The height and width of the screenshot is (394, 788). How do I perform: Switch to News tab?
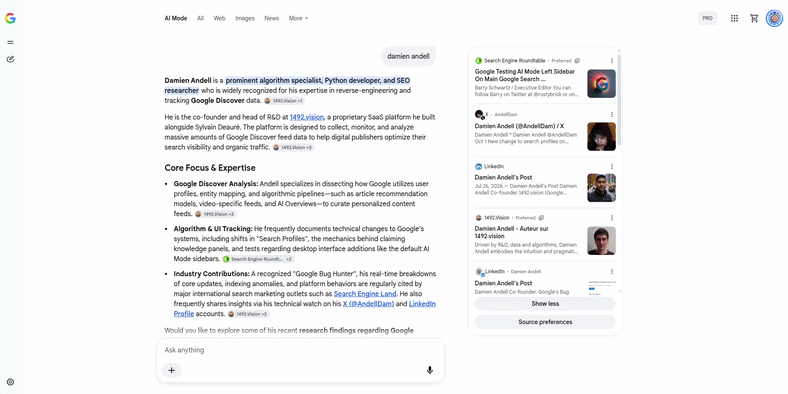click(x=271, y=19)
